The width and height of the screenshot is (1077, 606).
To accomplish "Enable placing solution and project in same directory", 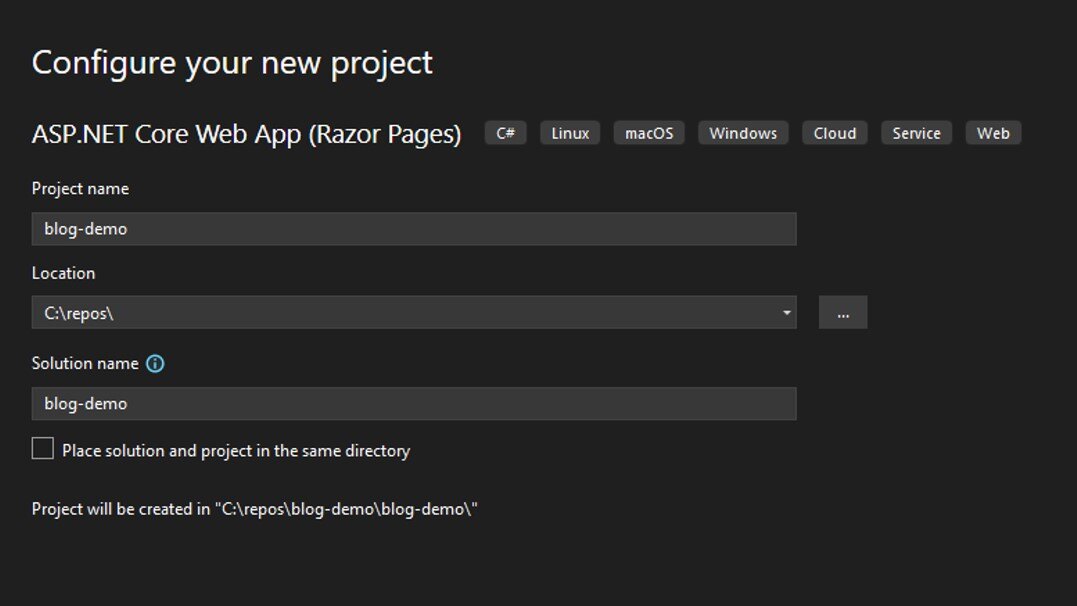I will pos(42,449).
